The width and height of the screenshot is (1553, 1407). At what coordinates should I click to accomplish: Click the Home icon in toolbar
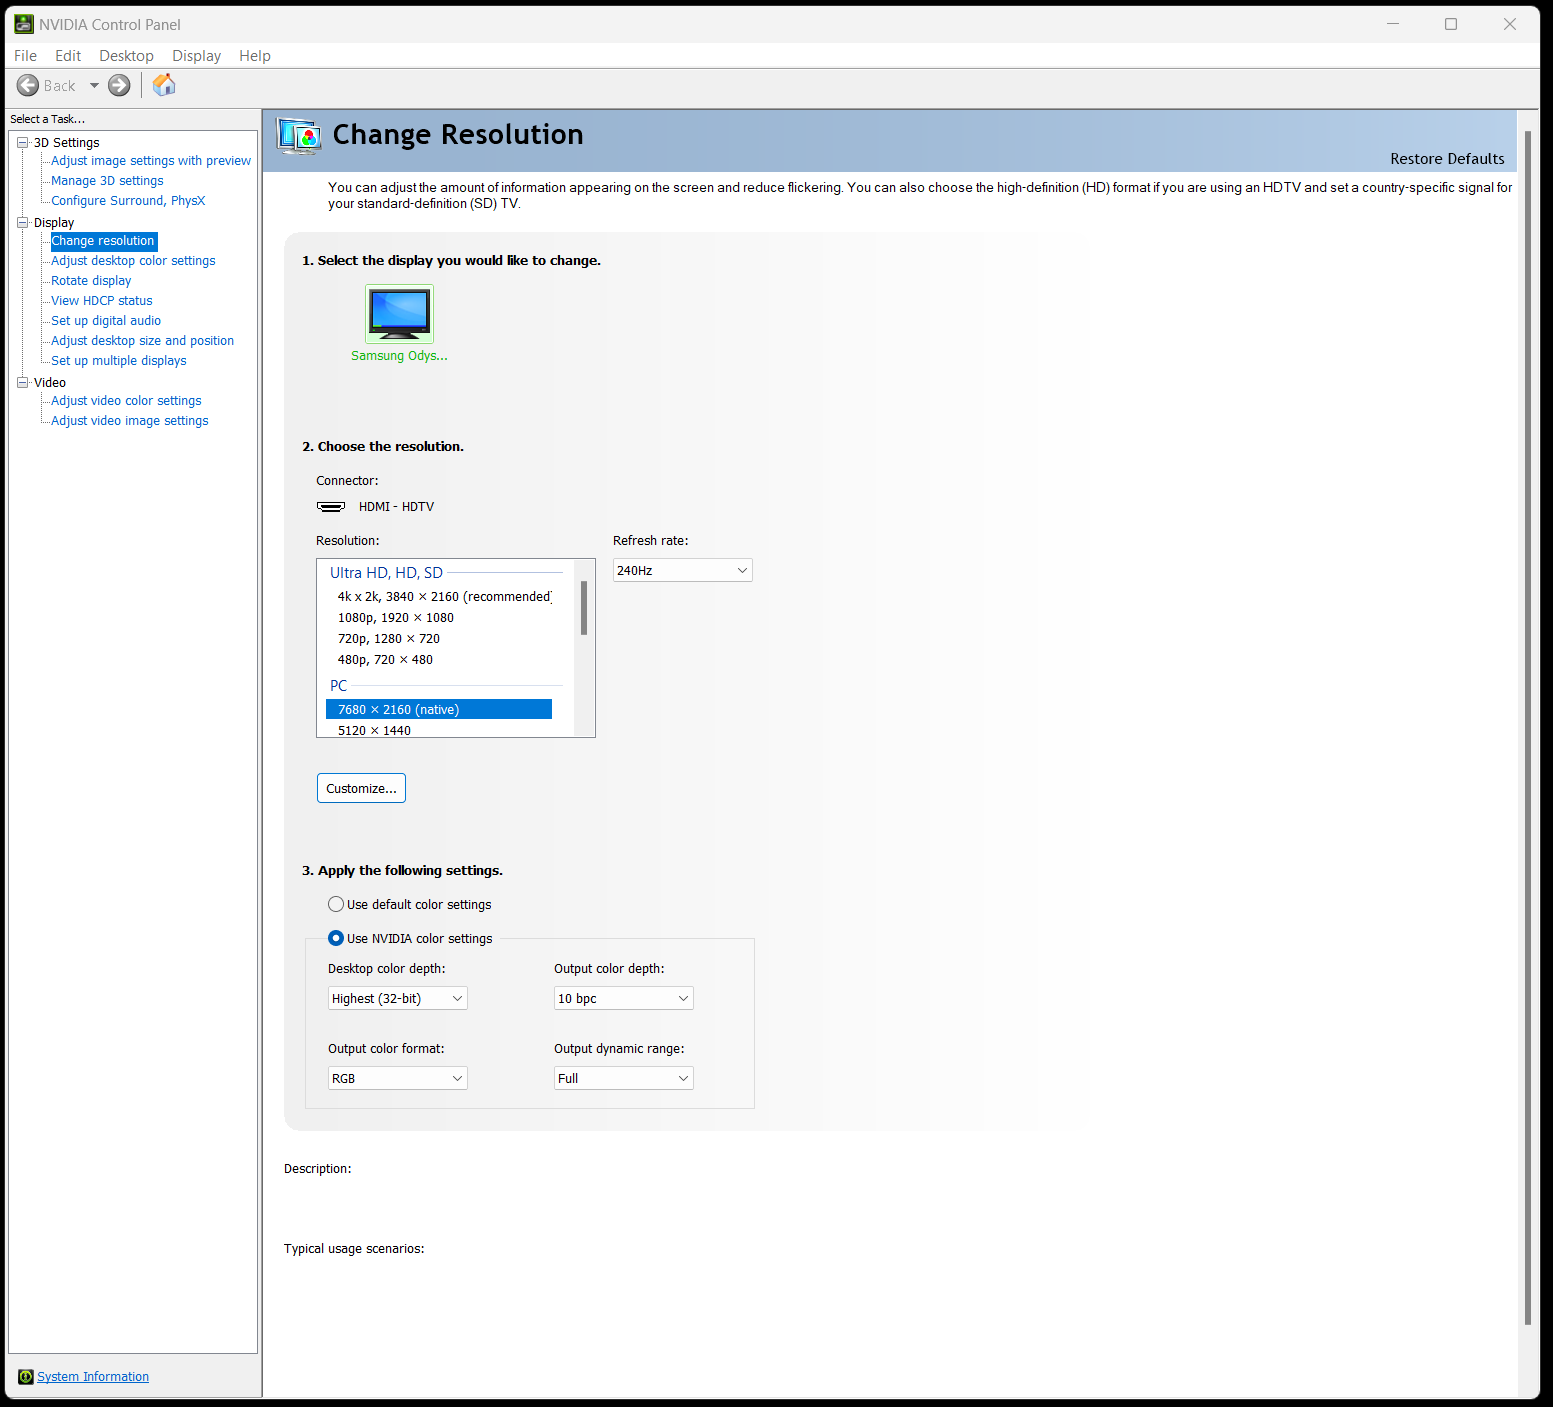[164, 86]
